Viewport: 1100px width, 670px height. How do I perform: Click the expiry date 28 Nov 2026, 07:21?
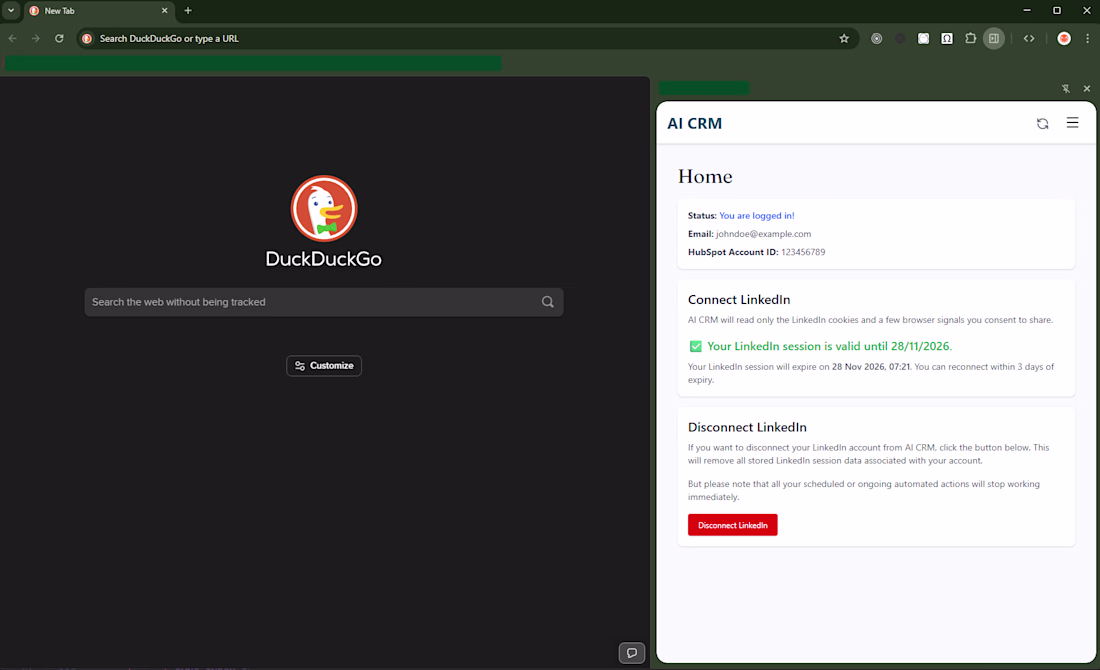(x=871, y=367)
